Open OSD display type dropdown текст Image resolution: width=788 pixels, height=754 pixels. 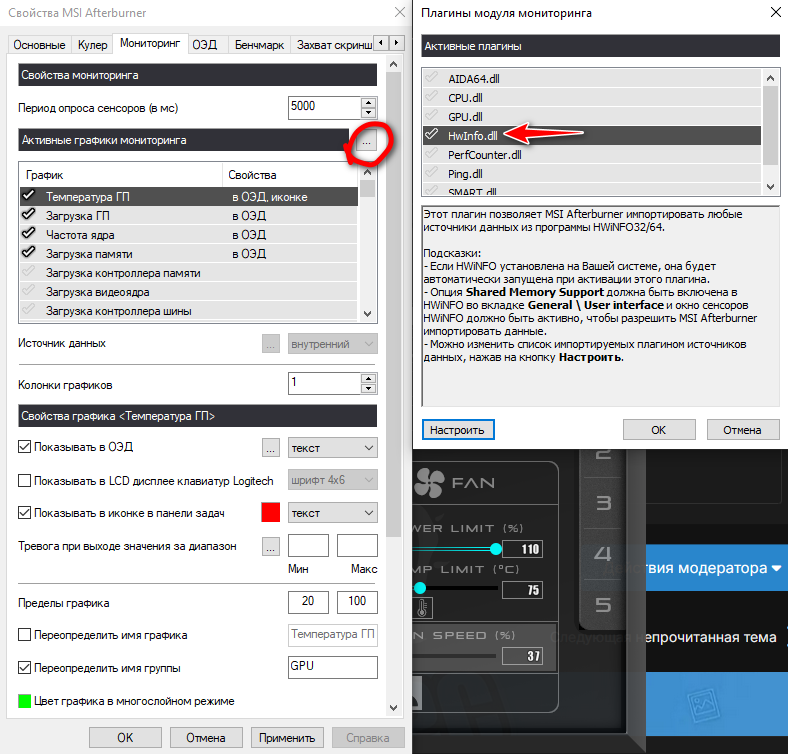[333, 448]
